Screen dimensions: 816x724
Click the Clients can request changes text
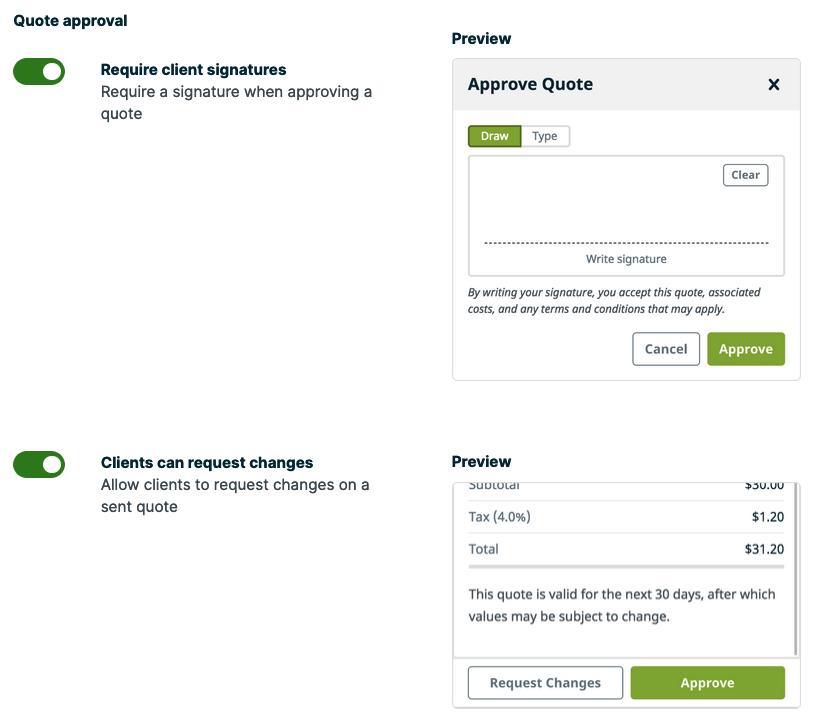click(x=207, y=462)
